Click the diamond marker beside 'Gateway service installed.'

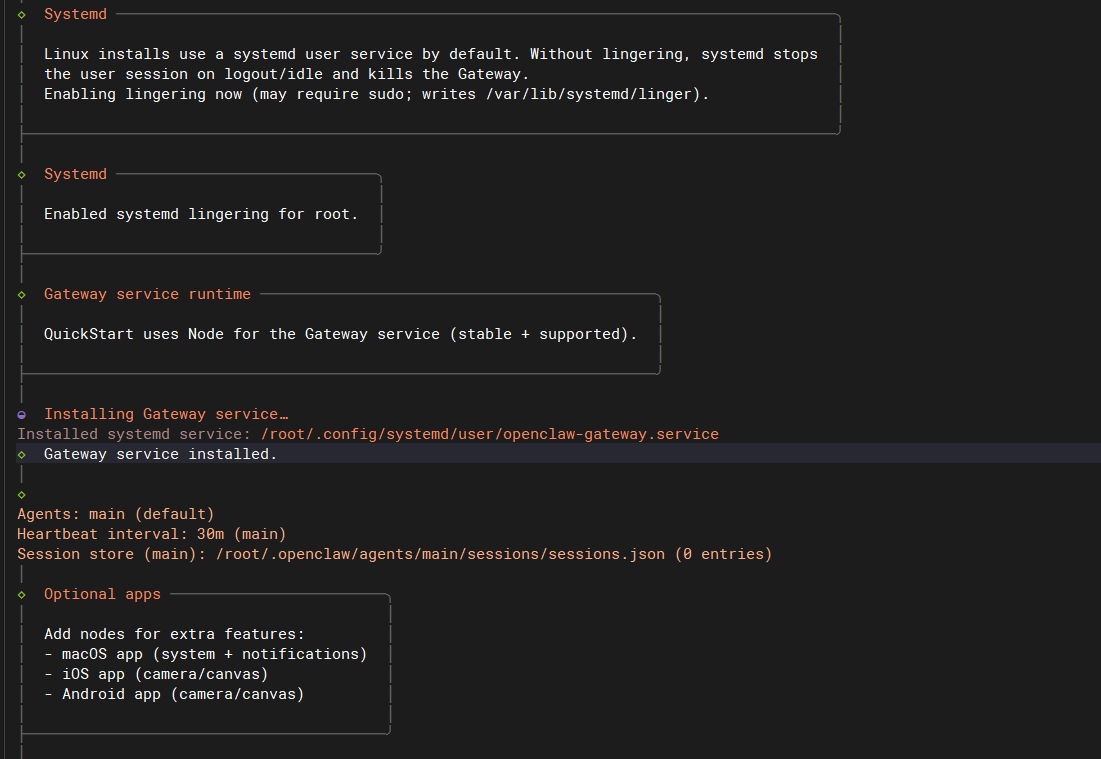pyautogui.click(x=22, y=455)
